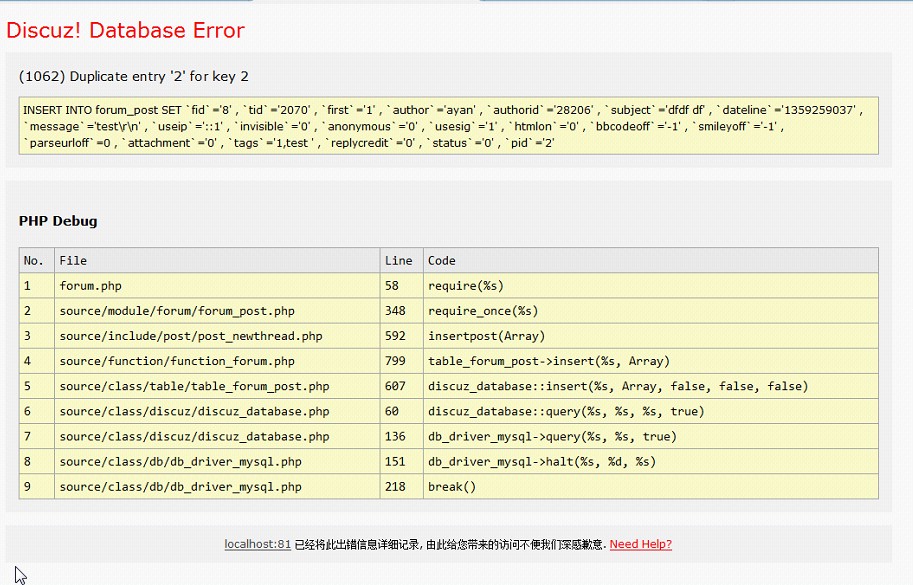This screenshot has width=913, height=585.
Task: Click the duplicate entry error message
Action: [134, 76]
